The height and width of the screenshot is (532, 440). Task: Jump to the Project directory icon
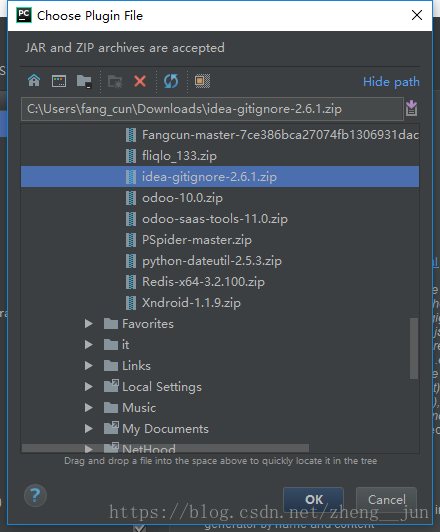pyautogui.click(x=84, y=81)
